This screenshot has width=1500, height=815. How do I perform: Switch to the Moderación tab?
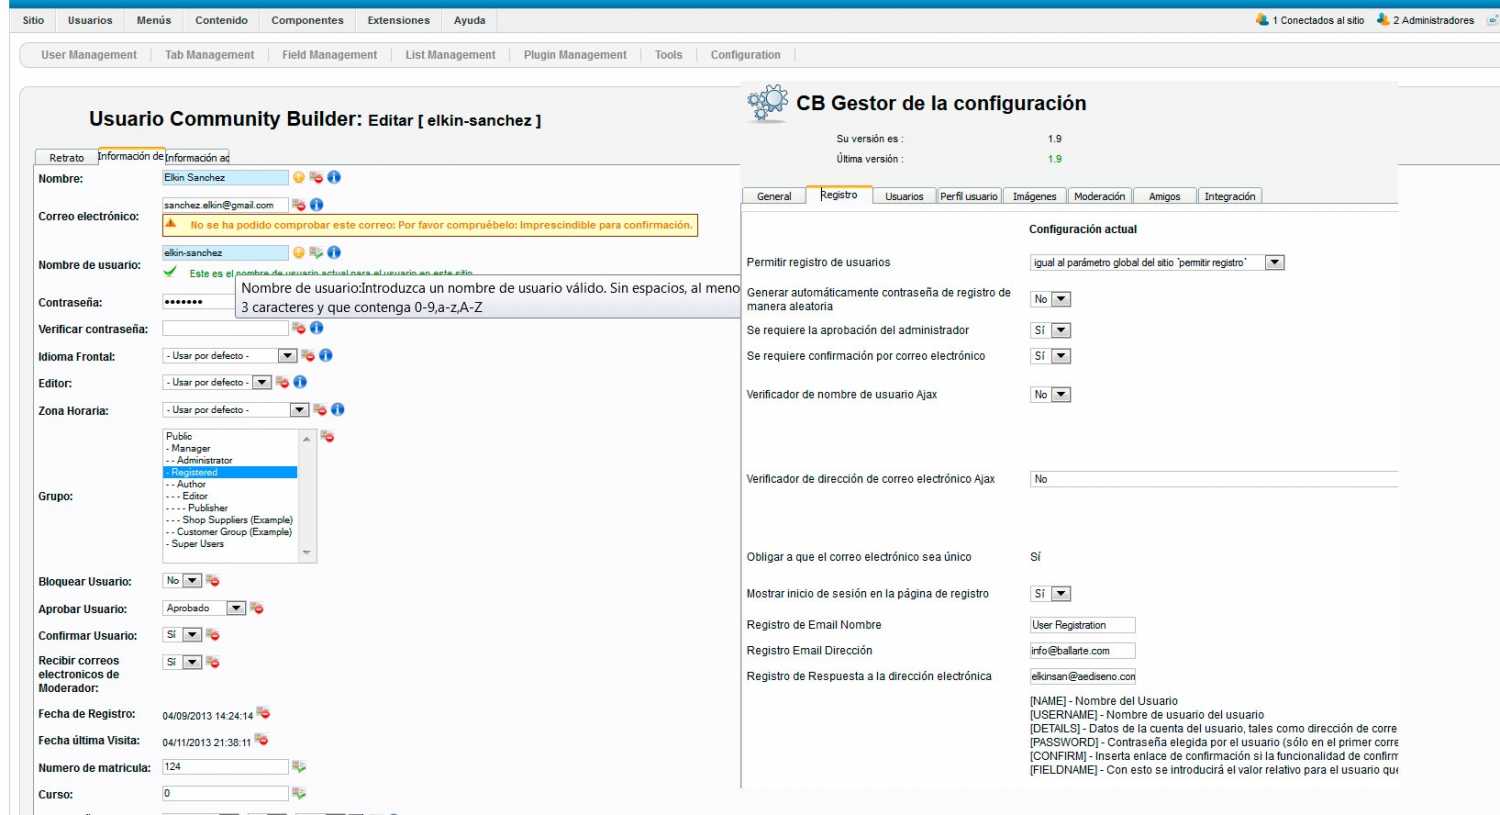pyautogui.click(x=1099, y=196)
